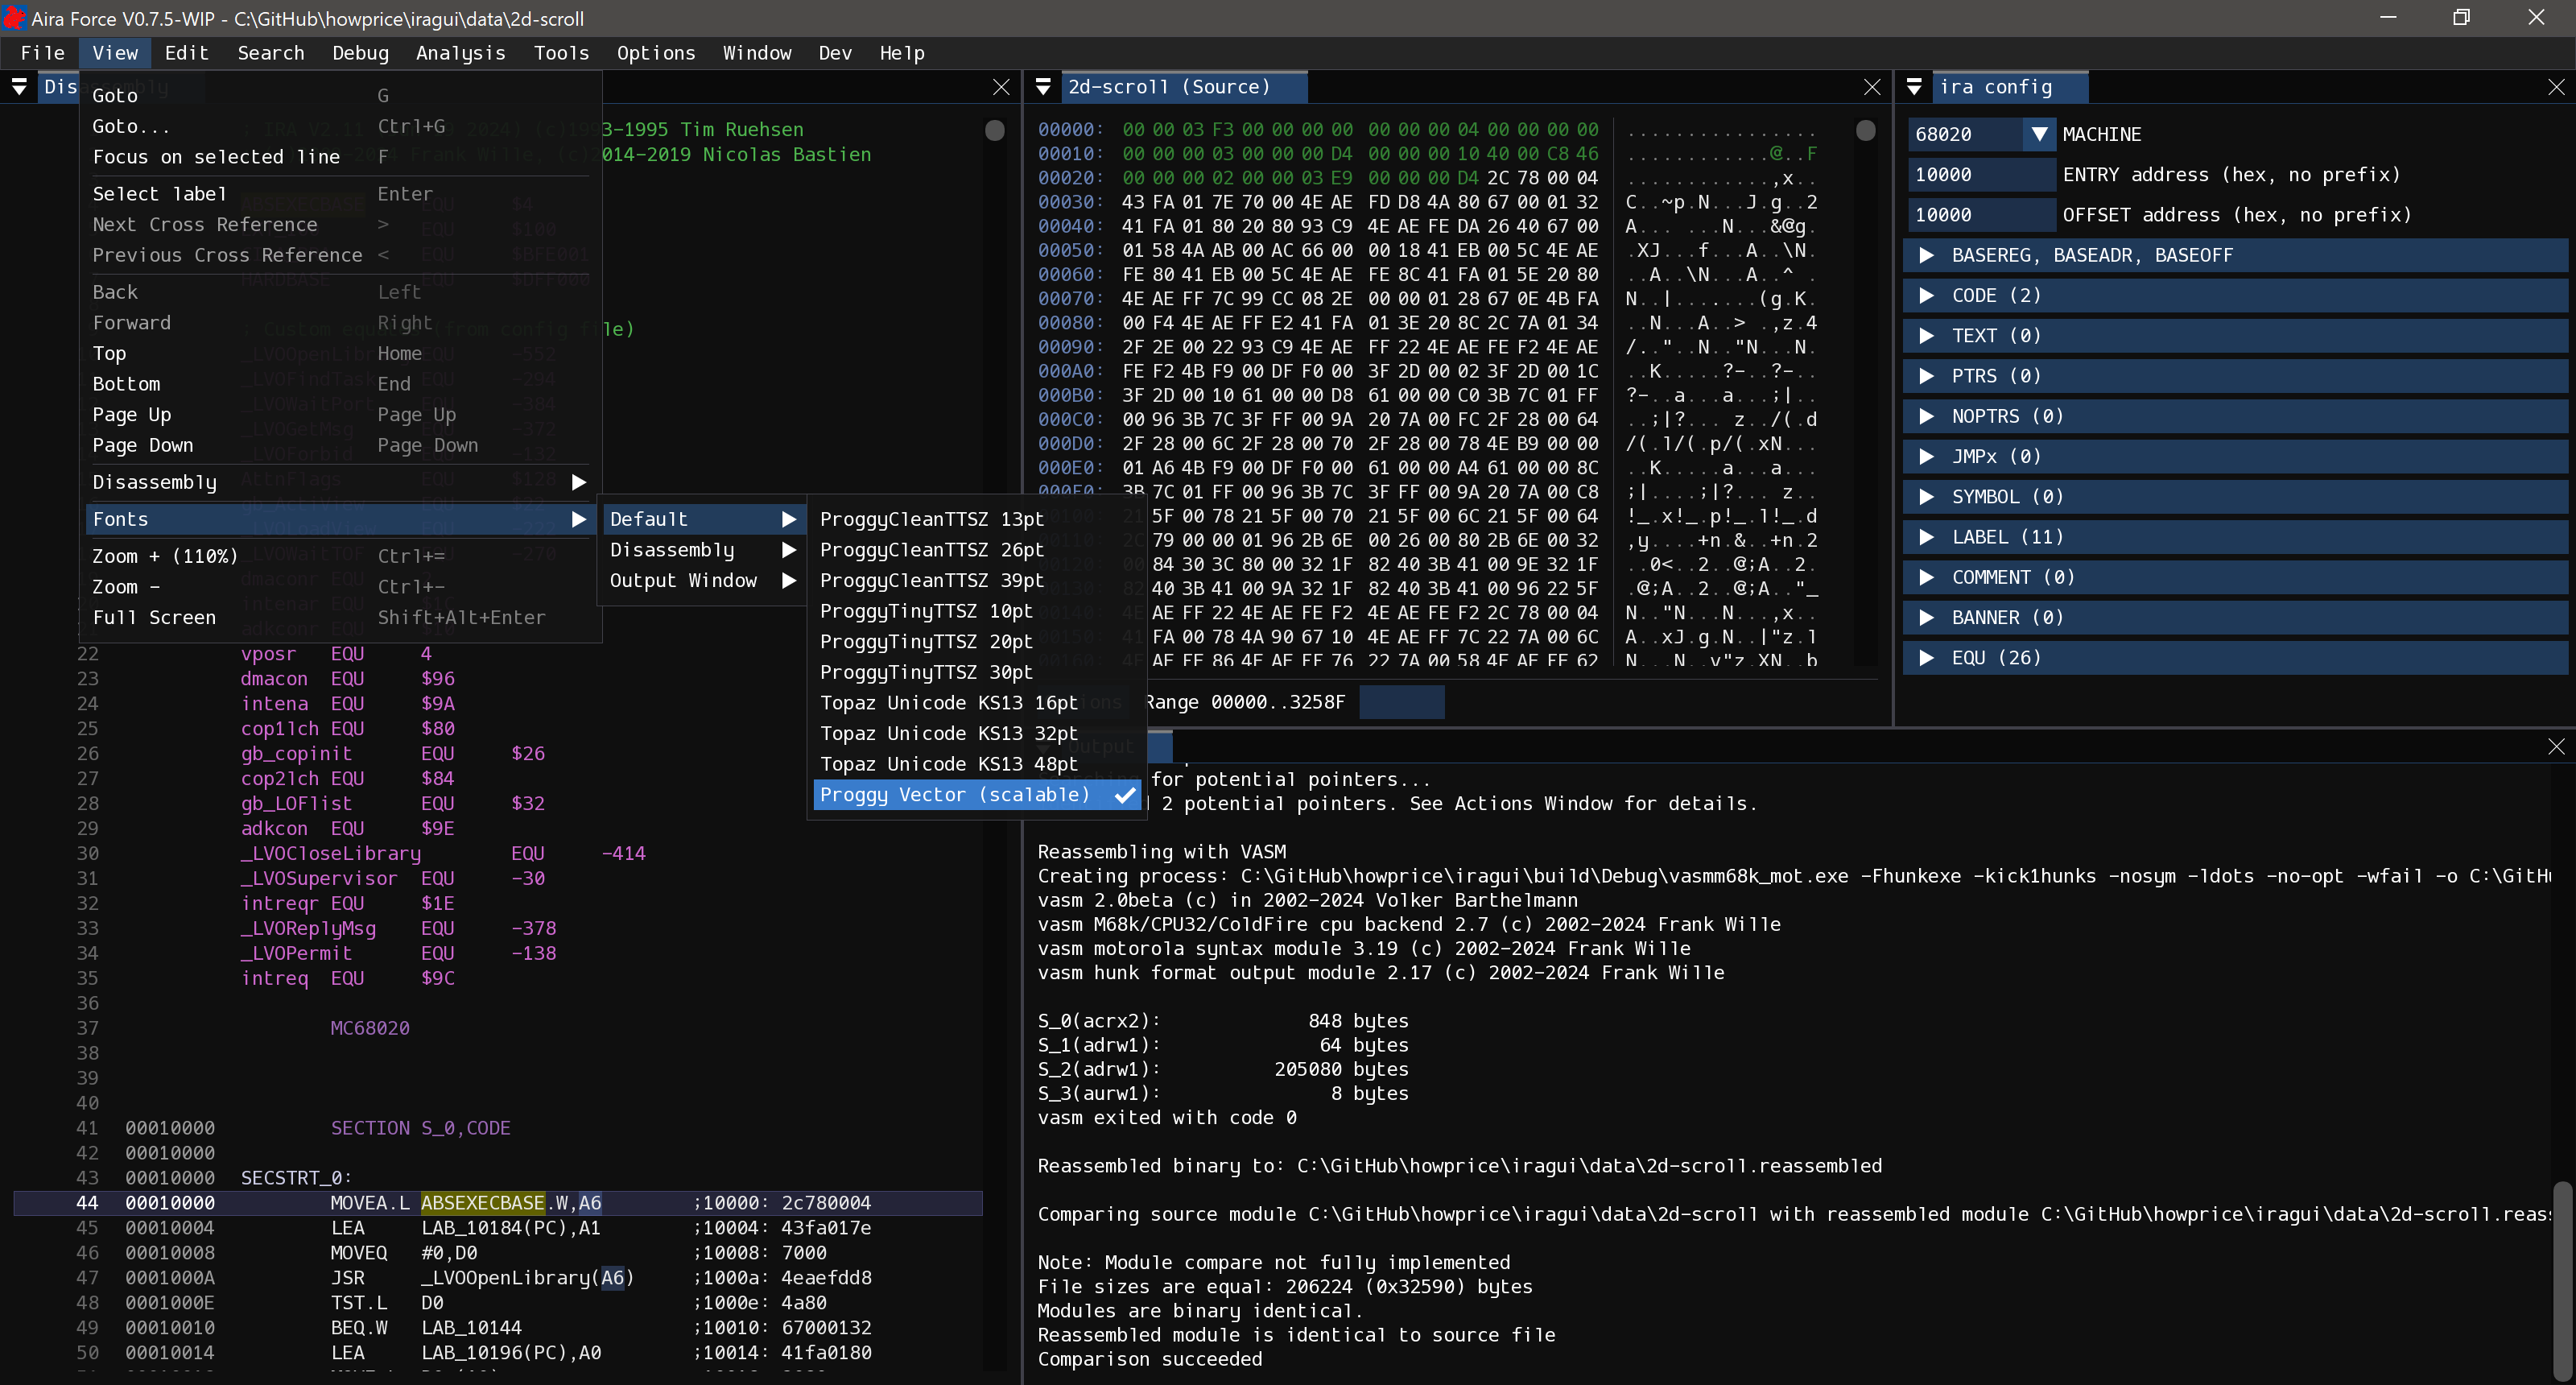The height and width of the screenshot is (1385, 2576).
Task: Expand the BASEREG, BASEADR, BASEOFF section
Action: click(x=2235, y=255)
